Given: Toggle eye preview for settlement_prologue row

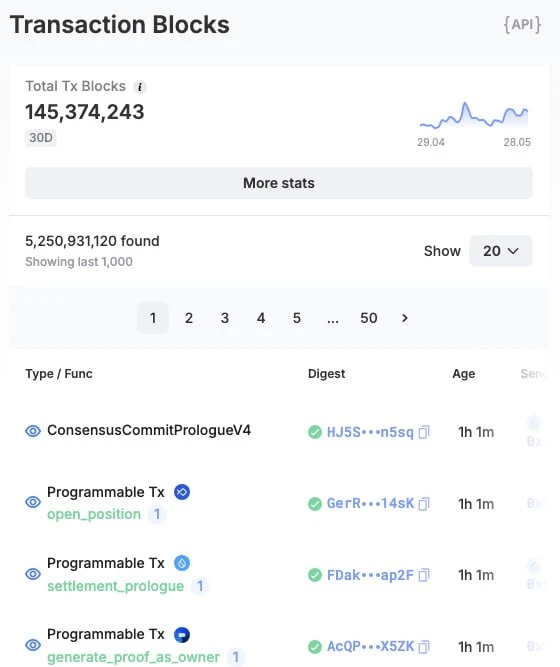Looking at the screenshot, I should (x=33, y=574).
